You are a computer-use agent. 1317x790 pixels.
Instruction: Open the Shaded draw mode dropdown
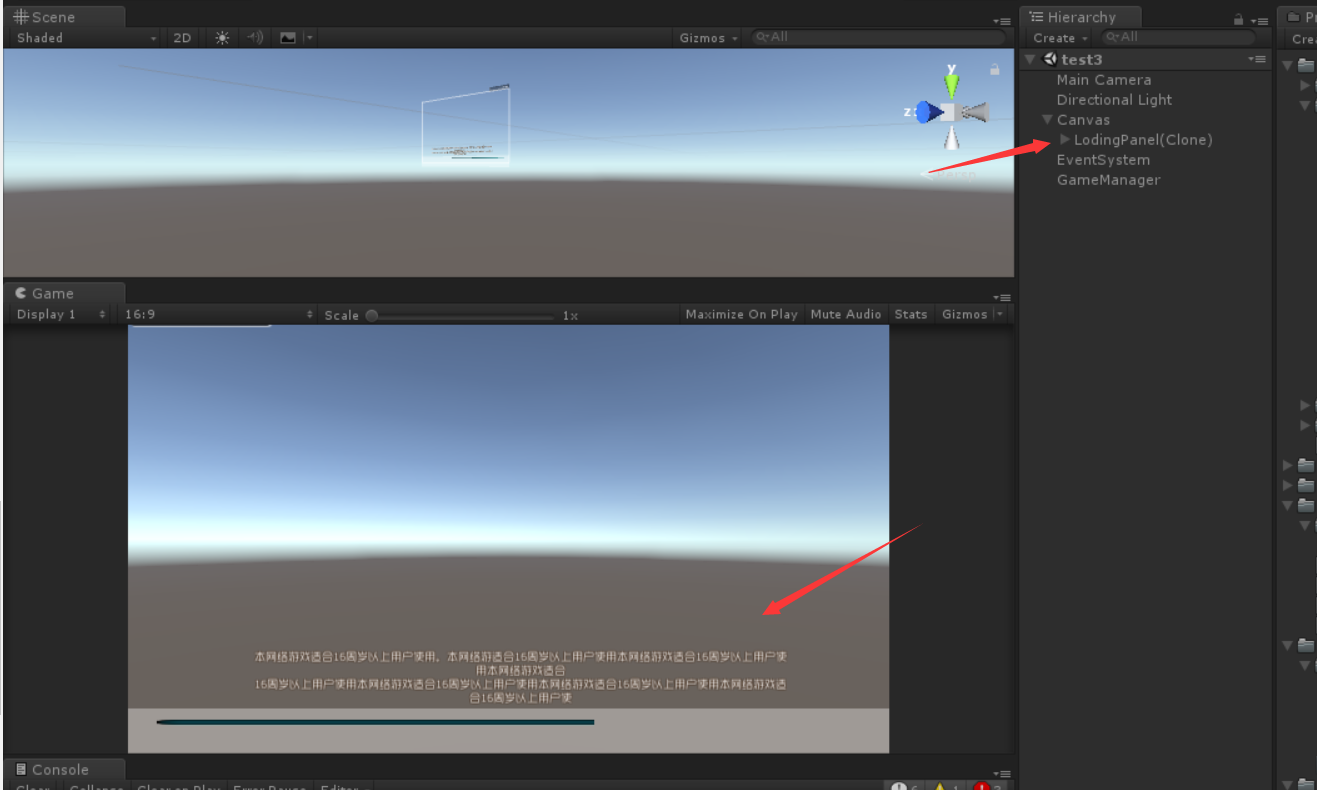pyautogui.click(x=80, y=37)
